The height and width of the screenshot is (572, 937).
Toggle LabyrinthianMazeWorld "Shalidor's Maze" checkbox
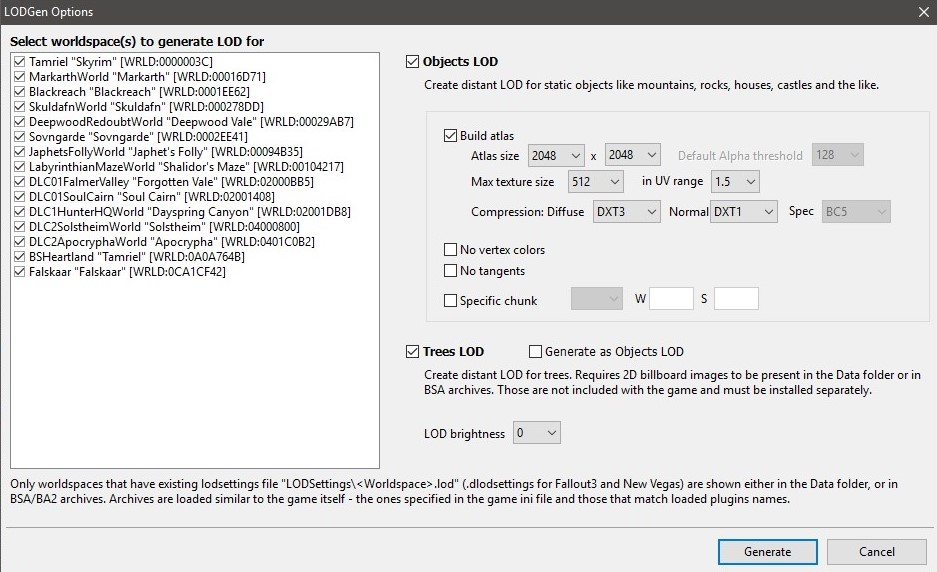(x=19, y=167)
